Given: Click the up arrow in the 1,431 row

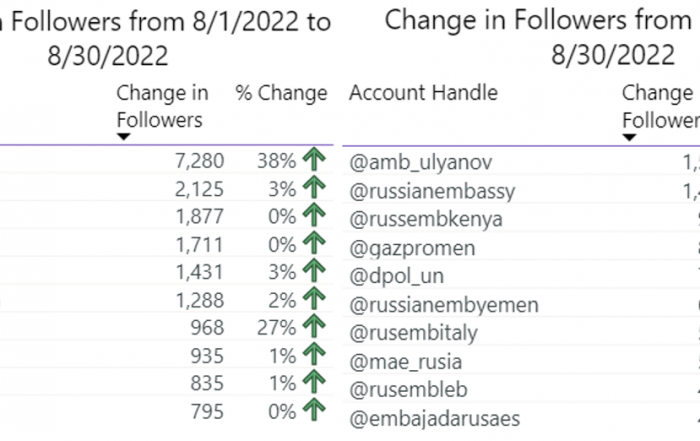Looking at the screenshot, I should click(314, 270).
